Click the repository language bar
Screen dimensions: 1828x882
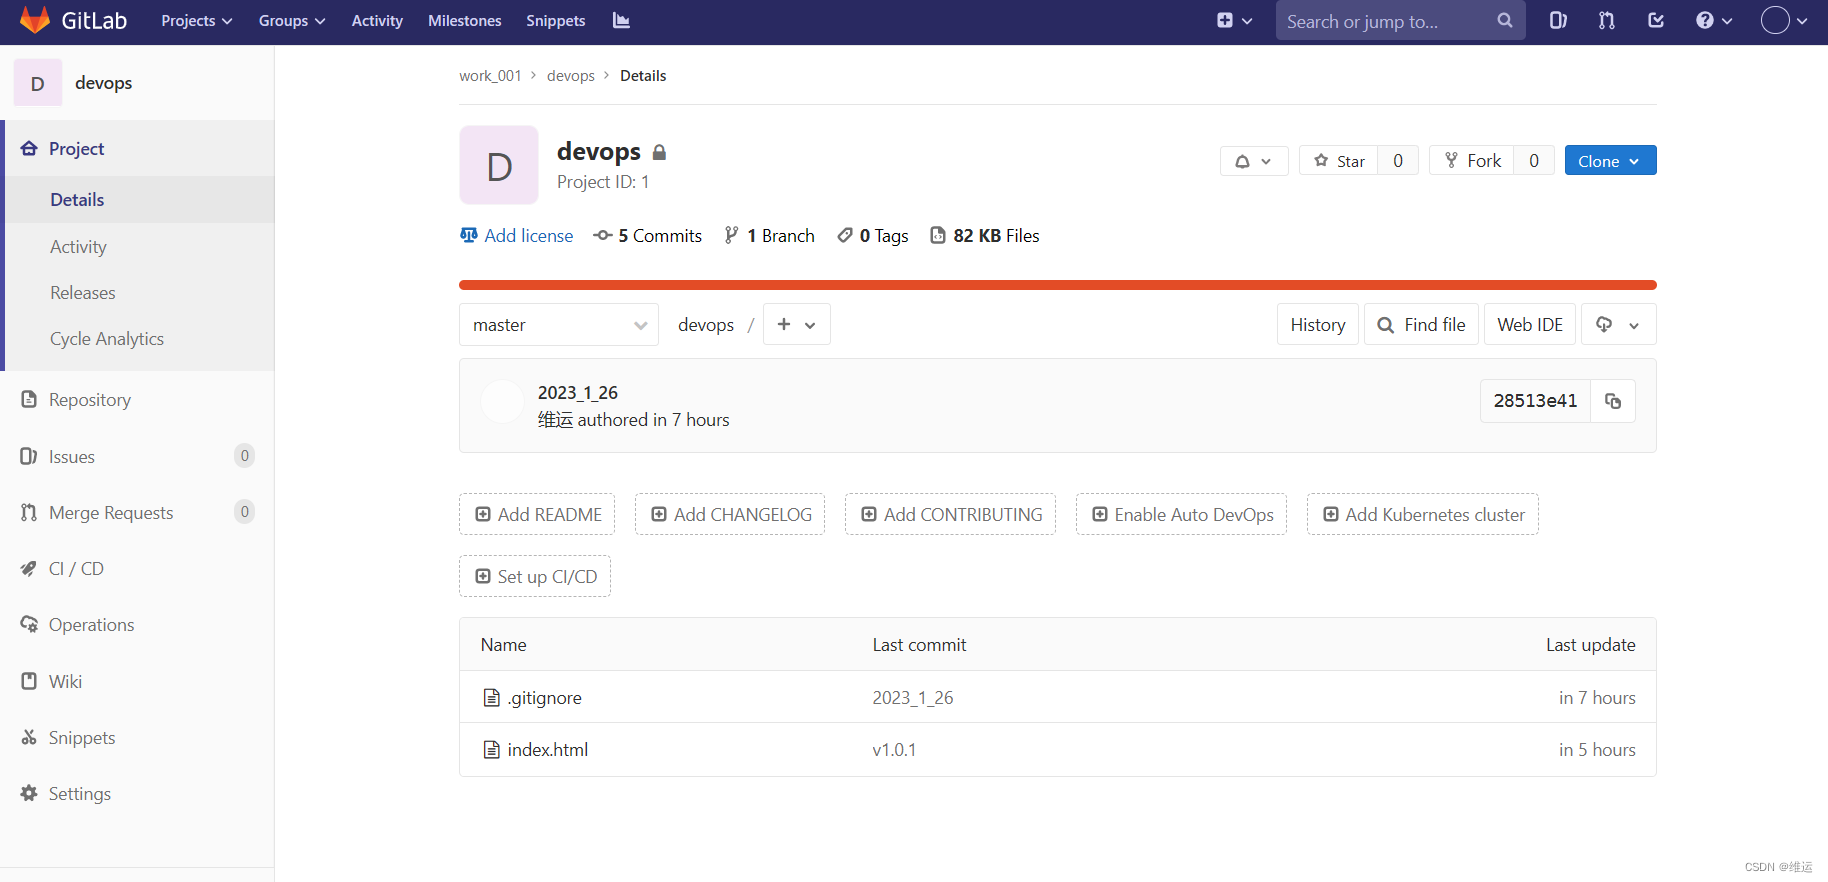(1057, 285)
